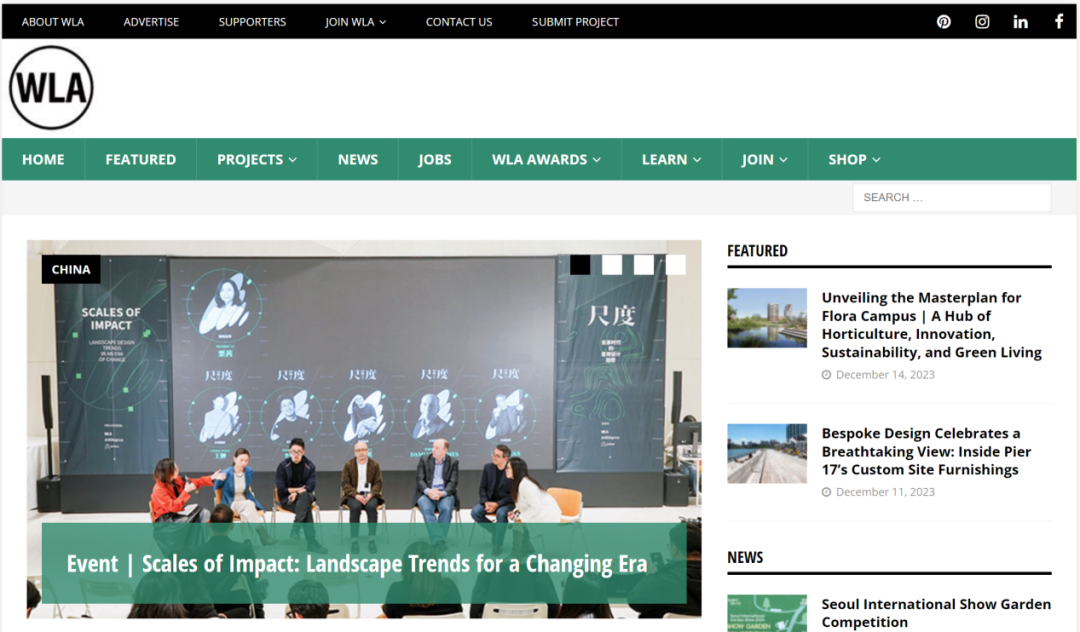Image resolution: width=1080 pixels, height=632 pixels.
Task: Expand the PROJECTS dropdown menu
Action: (x=257, y=160)
